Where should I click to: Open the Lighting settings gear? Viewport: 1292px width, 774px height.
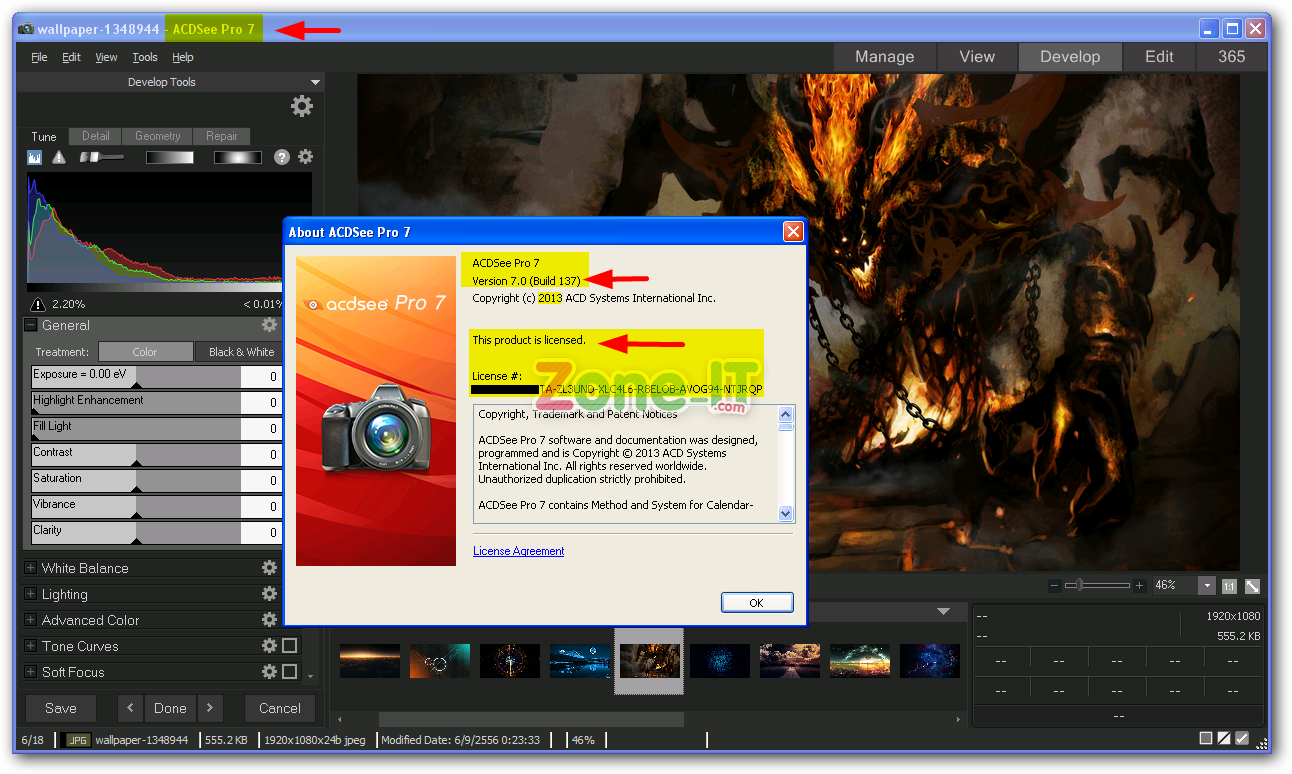click(x=269, y=594)
